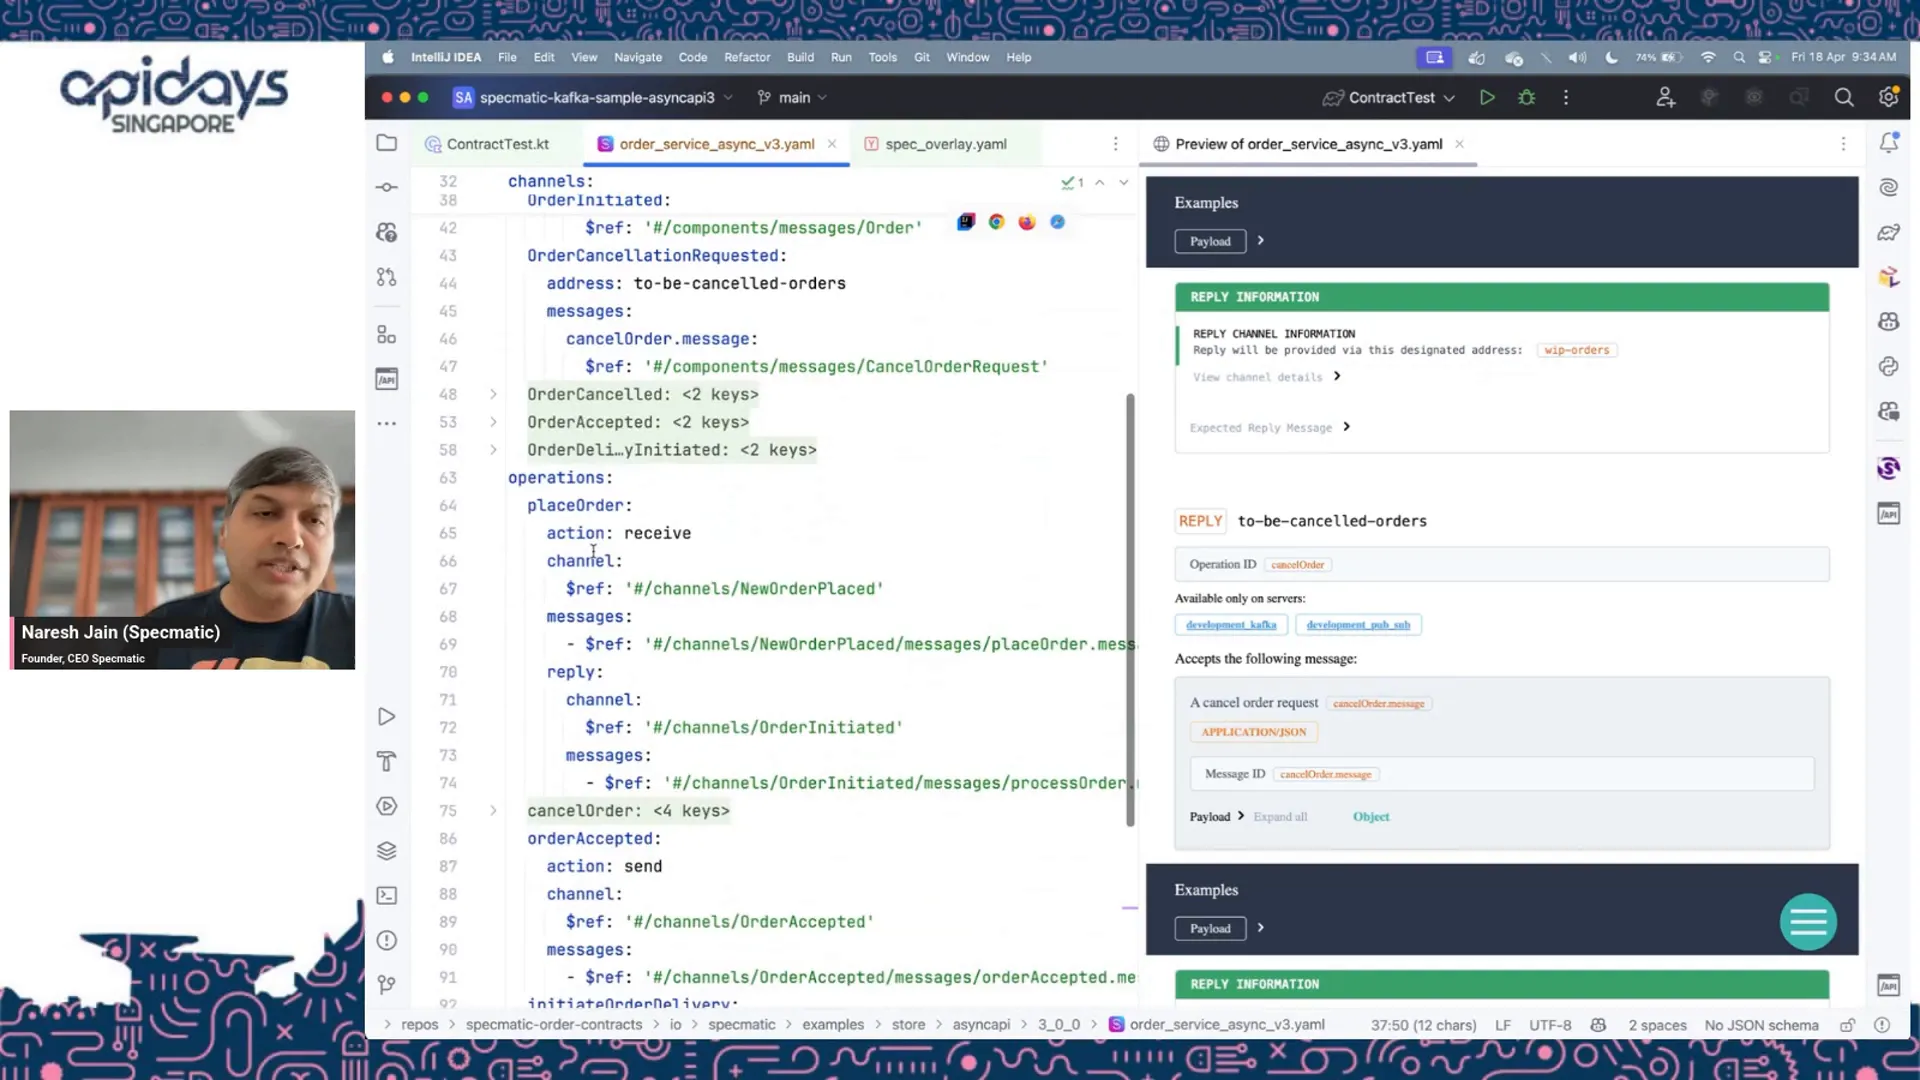Image resolution: width=1920 pixels, height=1080 pixels.
Task: Run the ContractTest configuration
Action: (1487, 97)
